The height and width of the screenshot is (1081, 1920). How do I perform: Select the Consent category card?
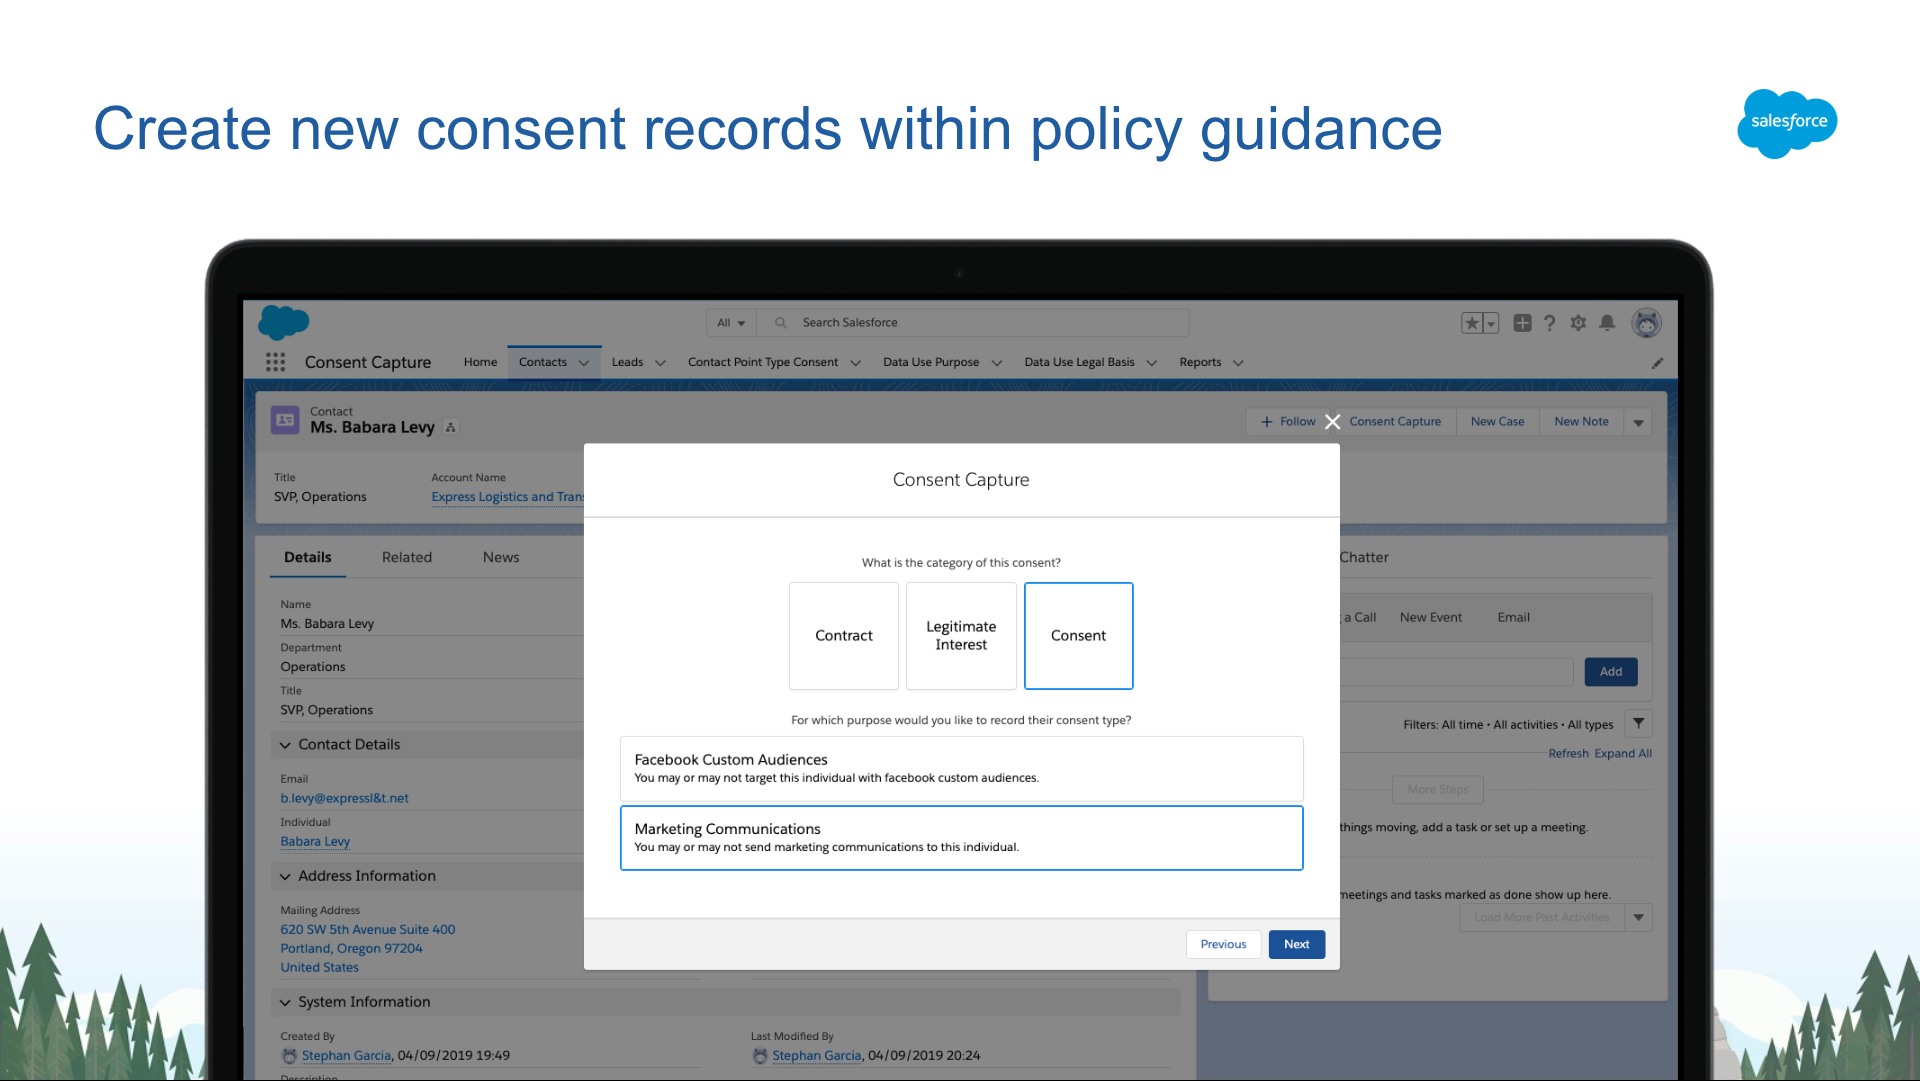(x=1078, y=636)
